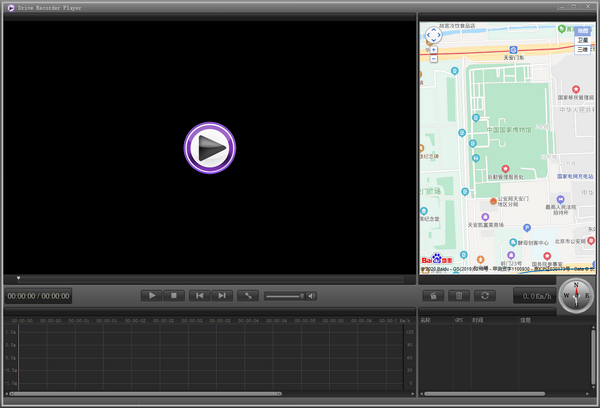Toggle fullscreen with the expand arrows icon
Viewport: 600px width, 408px height.
pos(249,295)
